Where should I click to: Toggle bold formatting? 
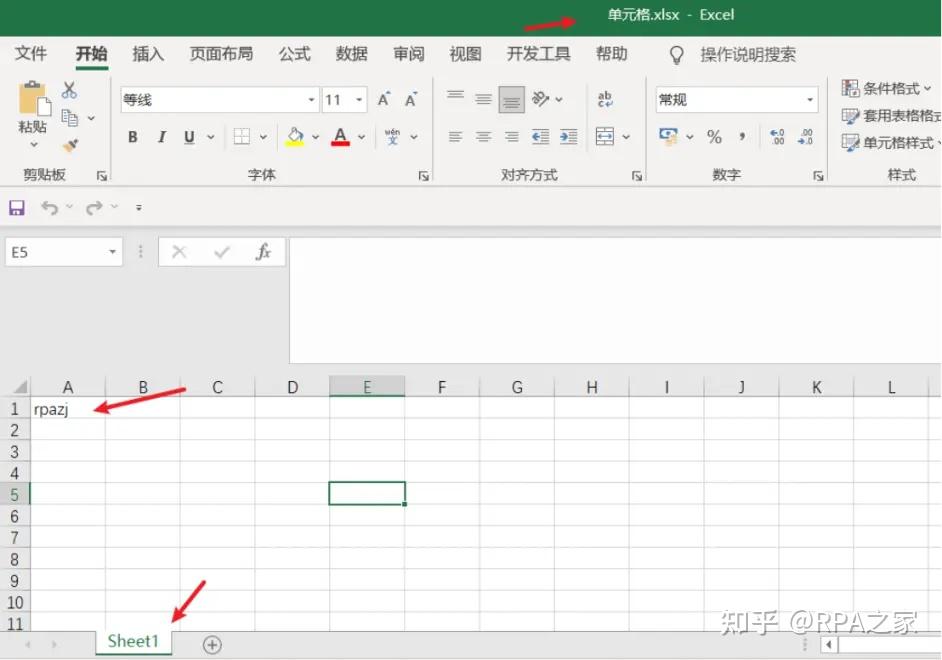[132, 137]
